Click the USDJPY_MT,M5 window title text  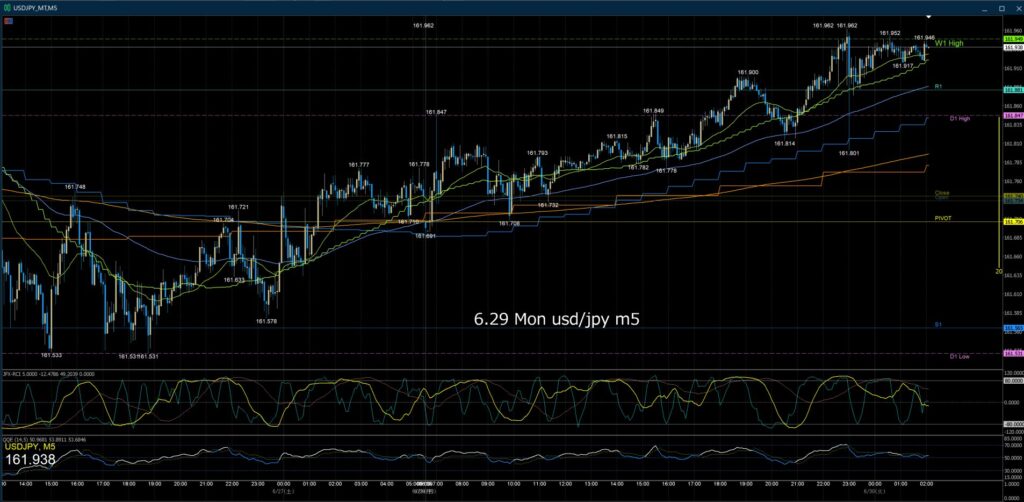37,7
